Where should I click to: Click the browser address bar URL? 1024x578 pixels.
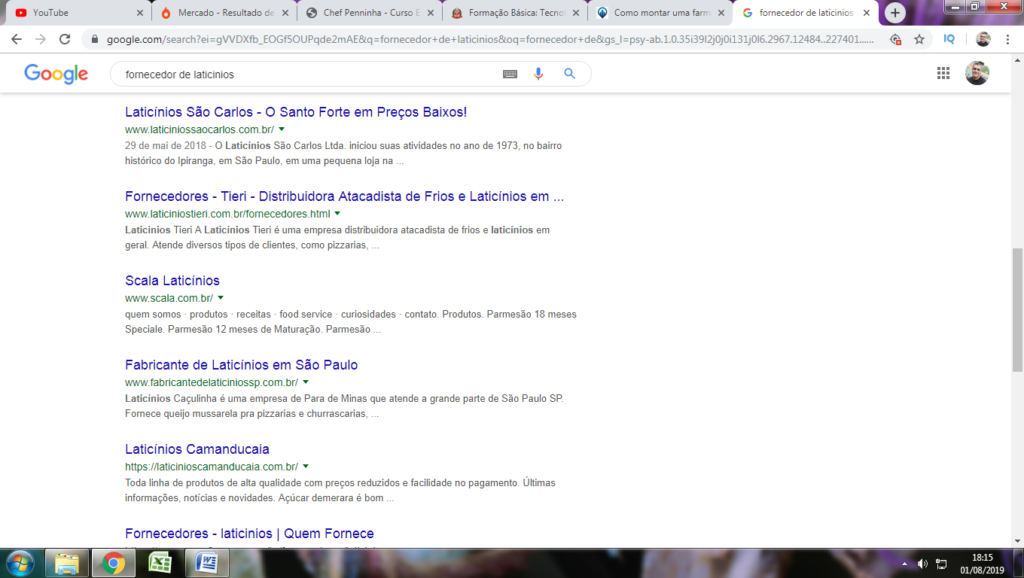click(x=490, y=39)
